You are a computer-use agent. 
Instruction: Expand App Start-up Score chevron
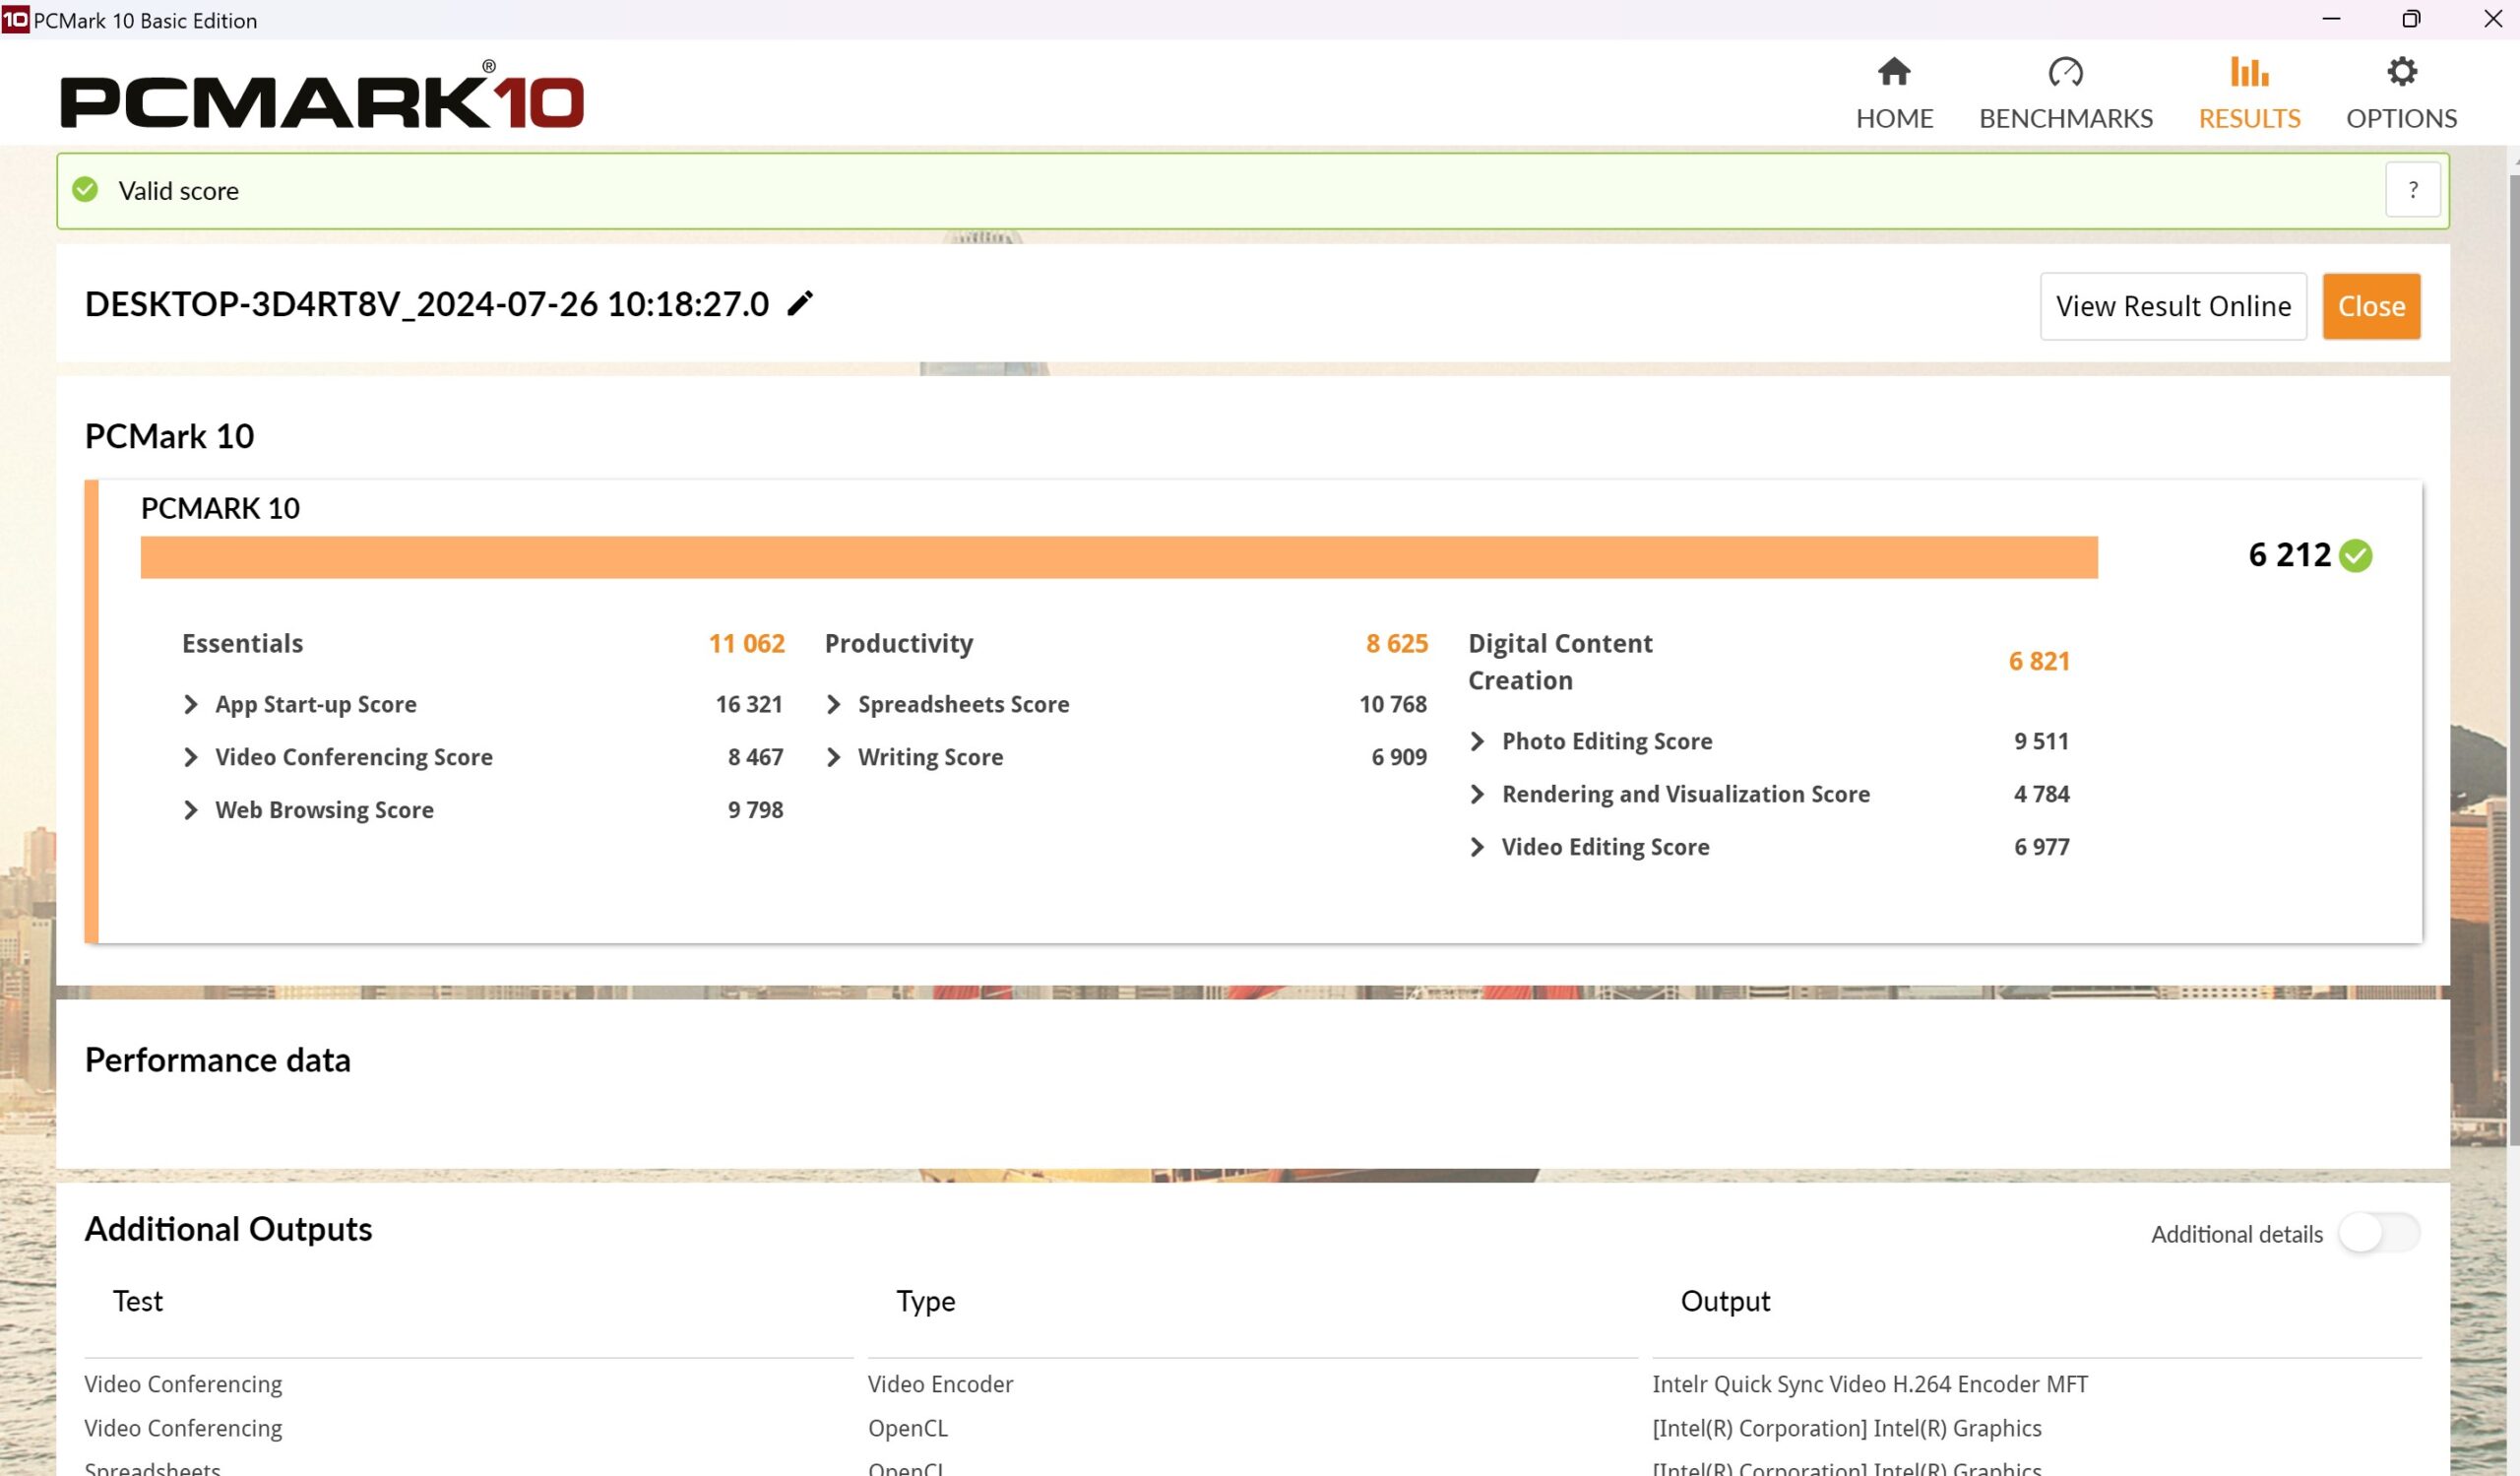(x=190, y=705)
